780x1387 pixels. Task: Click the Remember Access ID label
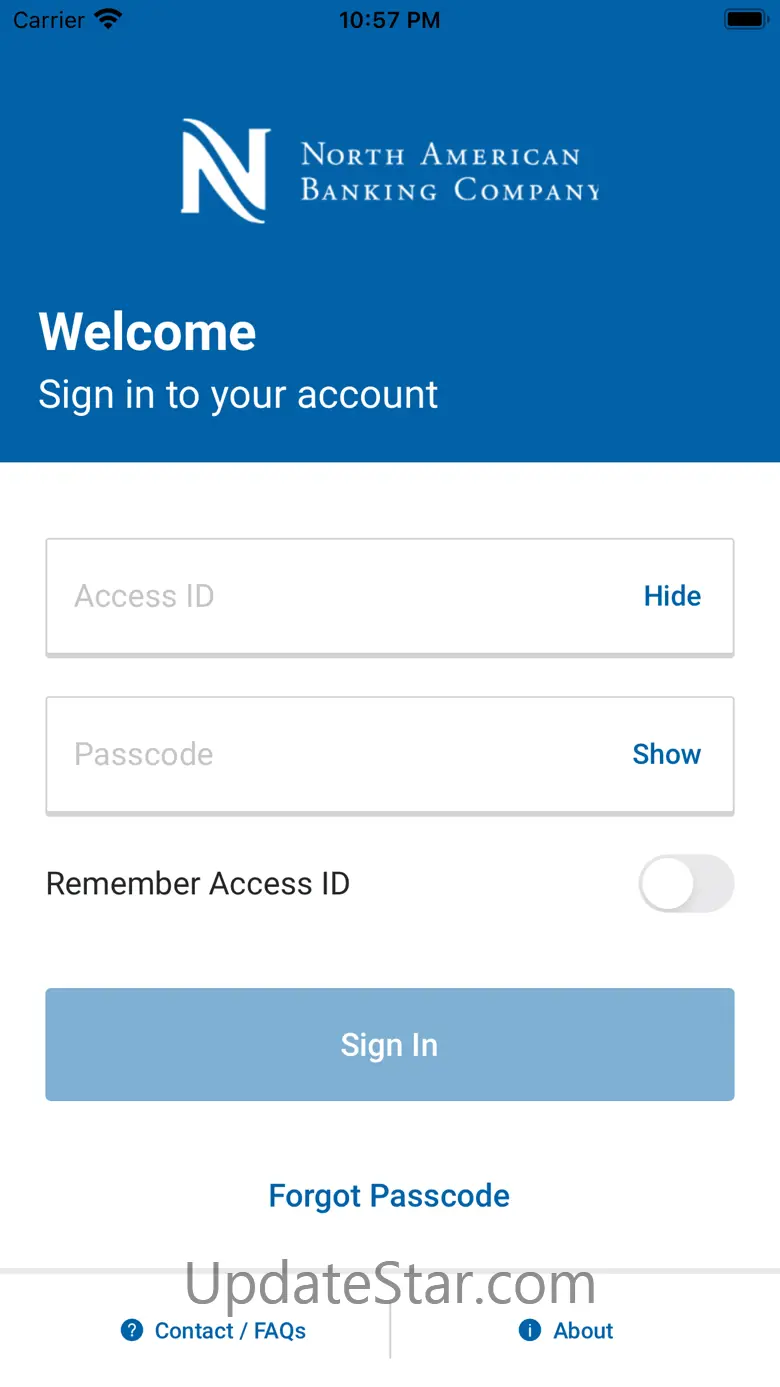198,884
